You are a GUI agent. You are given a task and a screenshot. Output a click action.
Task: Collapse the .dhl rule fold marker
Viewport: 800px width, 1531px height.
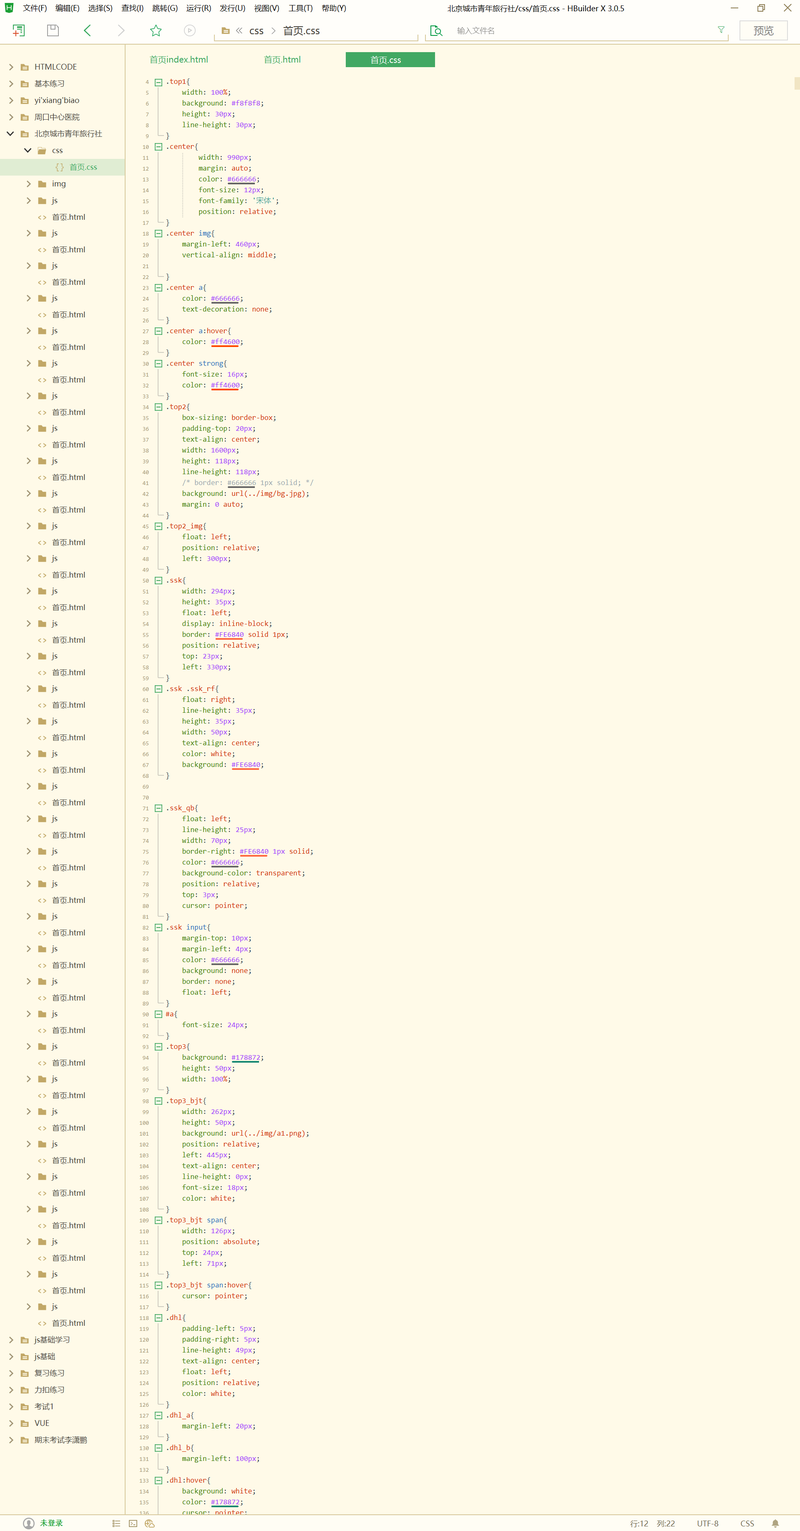[158, 1318]
